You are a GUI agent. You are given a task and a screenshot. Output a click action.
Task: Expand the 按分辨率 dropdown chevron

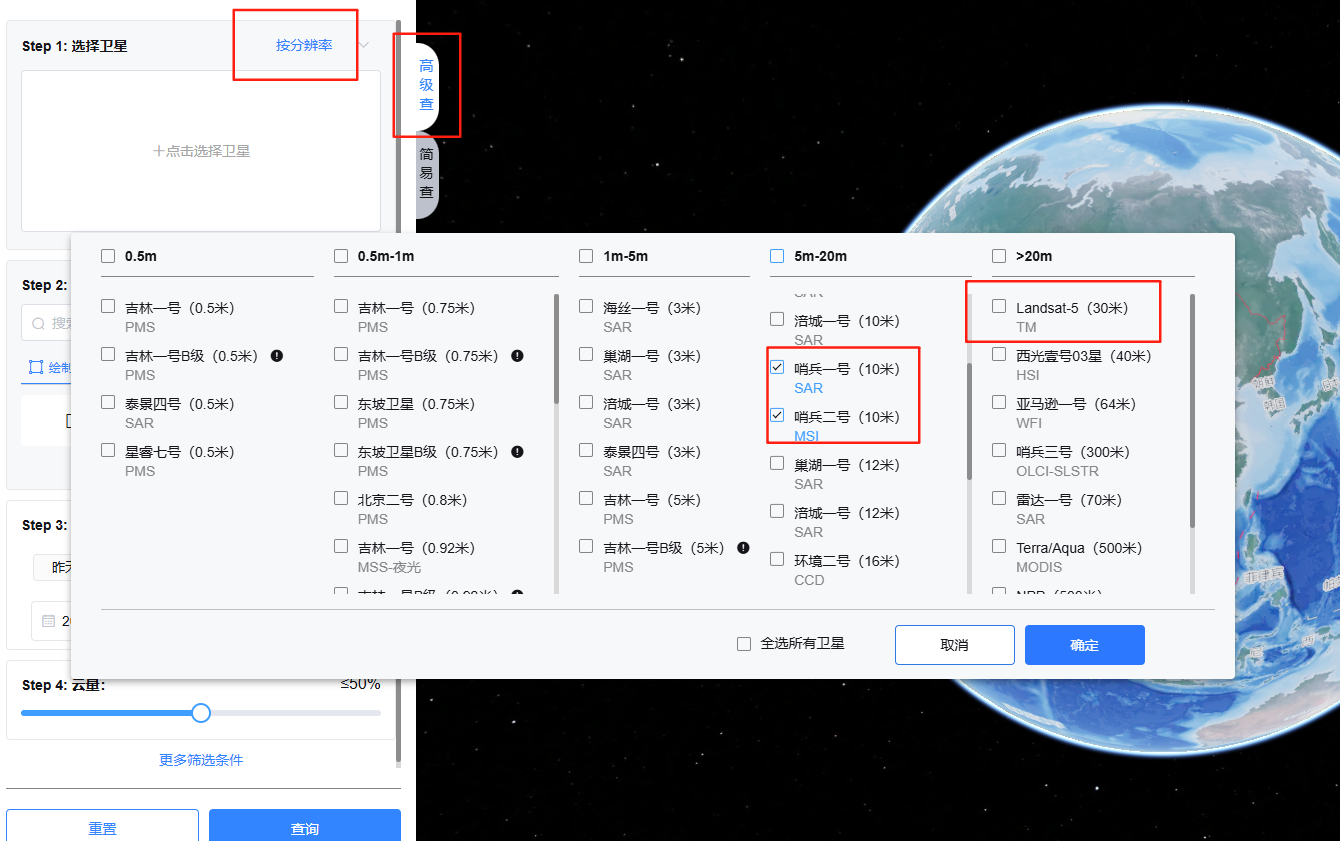tap(364, 45)
